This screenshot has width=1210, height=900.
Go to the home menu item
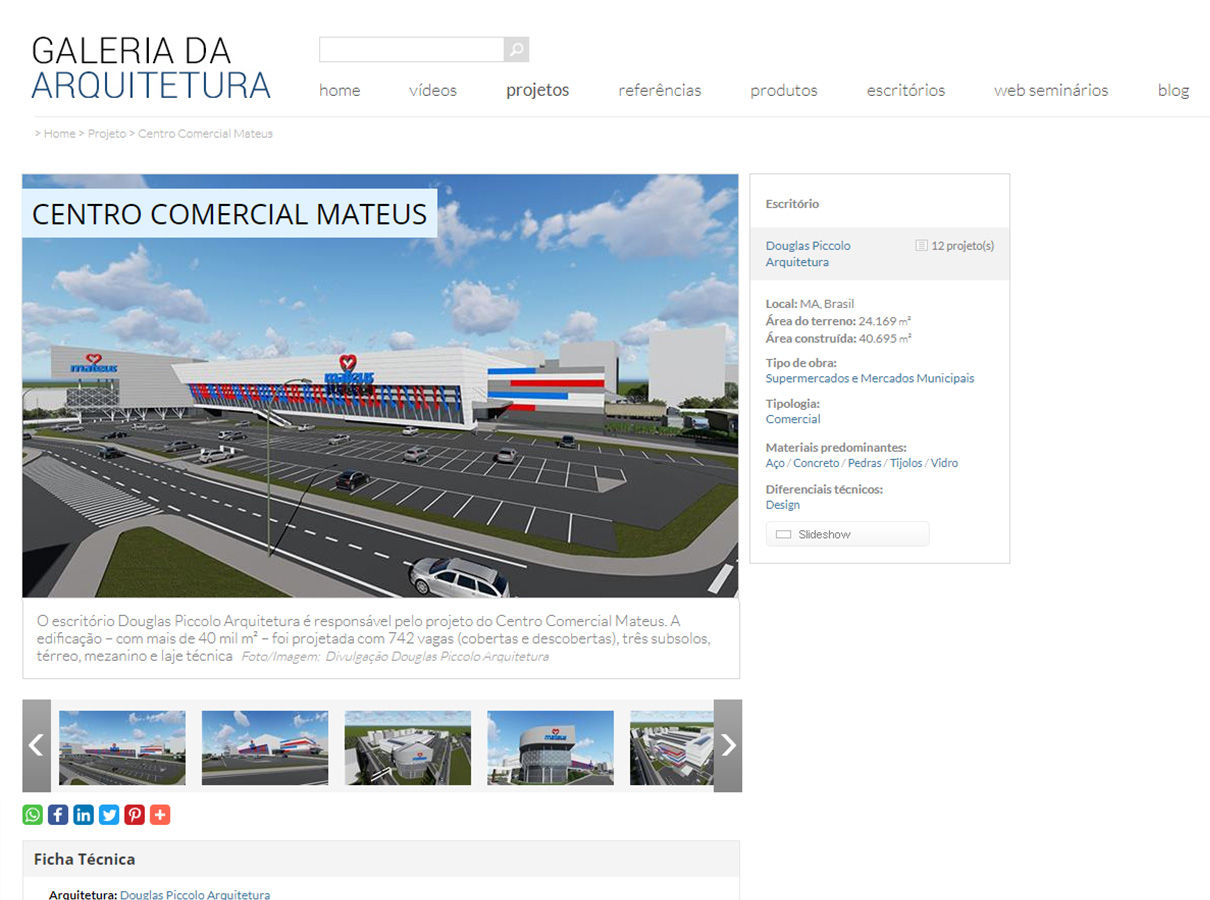tap(340, 90)
